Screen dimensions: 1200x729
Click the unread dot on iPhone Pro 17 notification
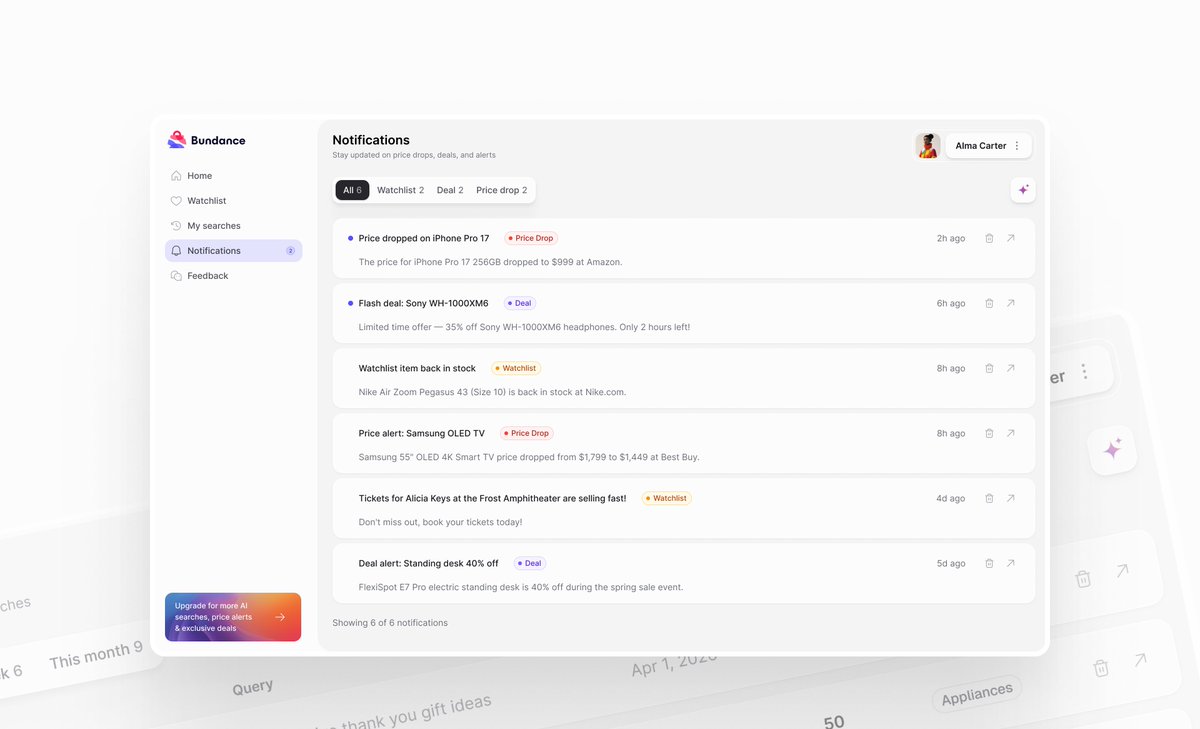pyautogui.click(x=350, y=238)
